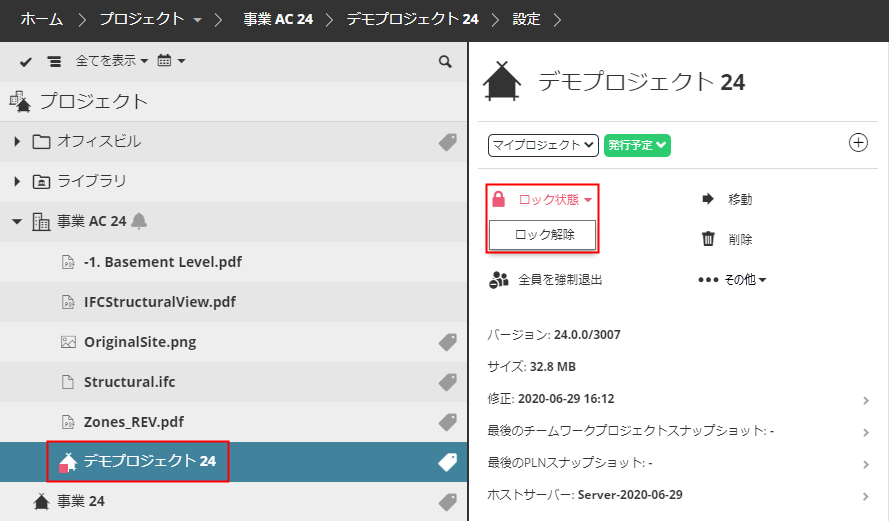Click the large house icon in detail header
The width and height of the screenshot is (889, 521).
[x=502, y=81]
